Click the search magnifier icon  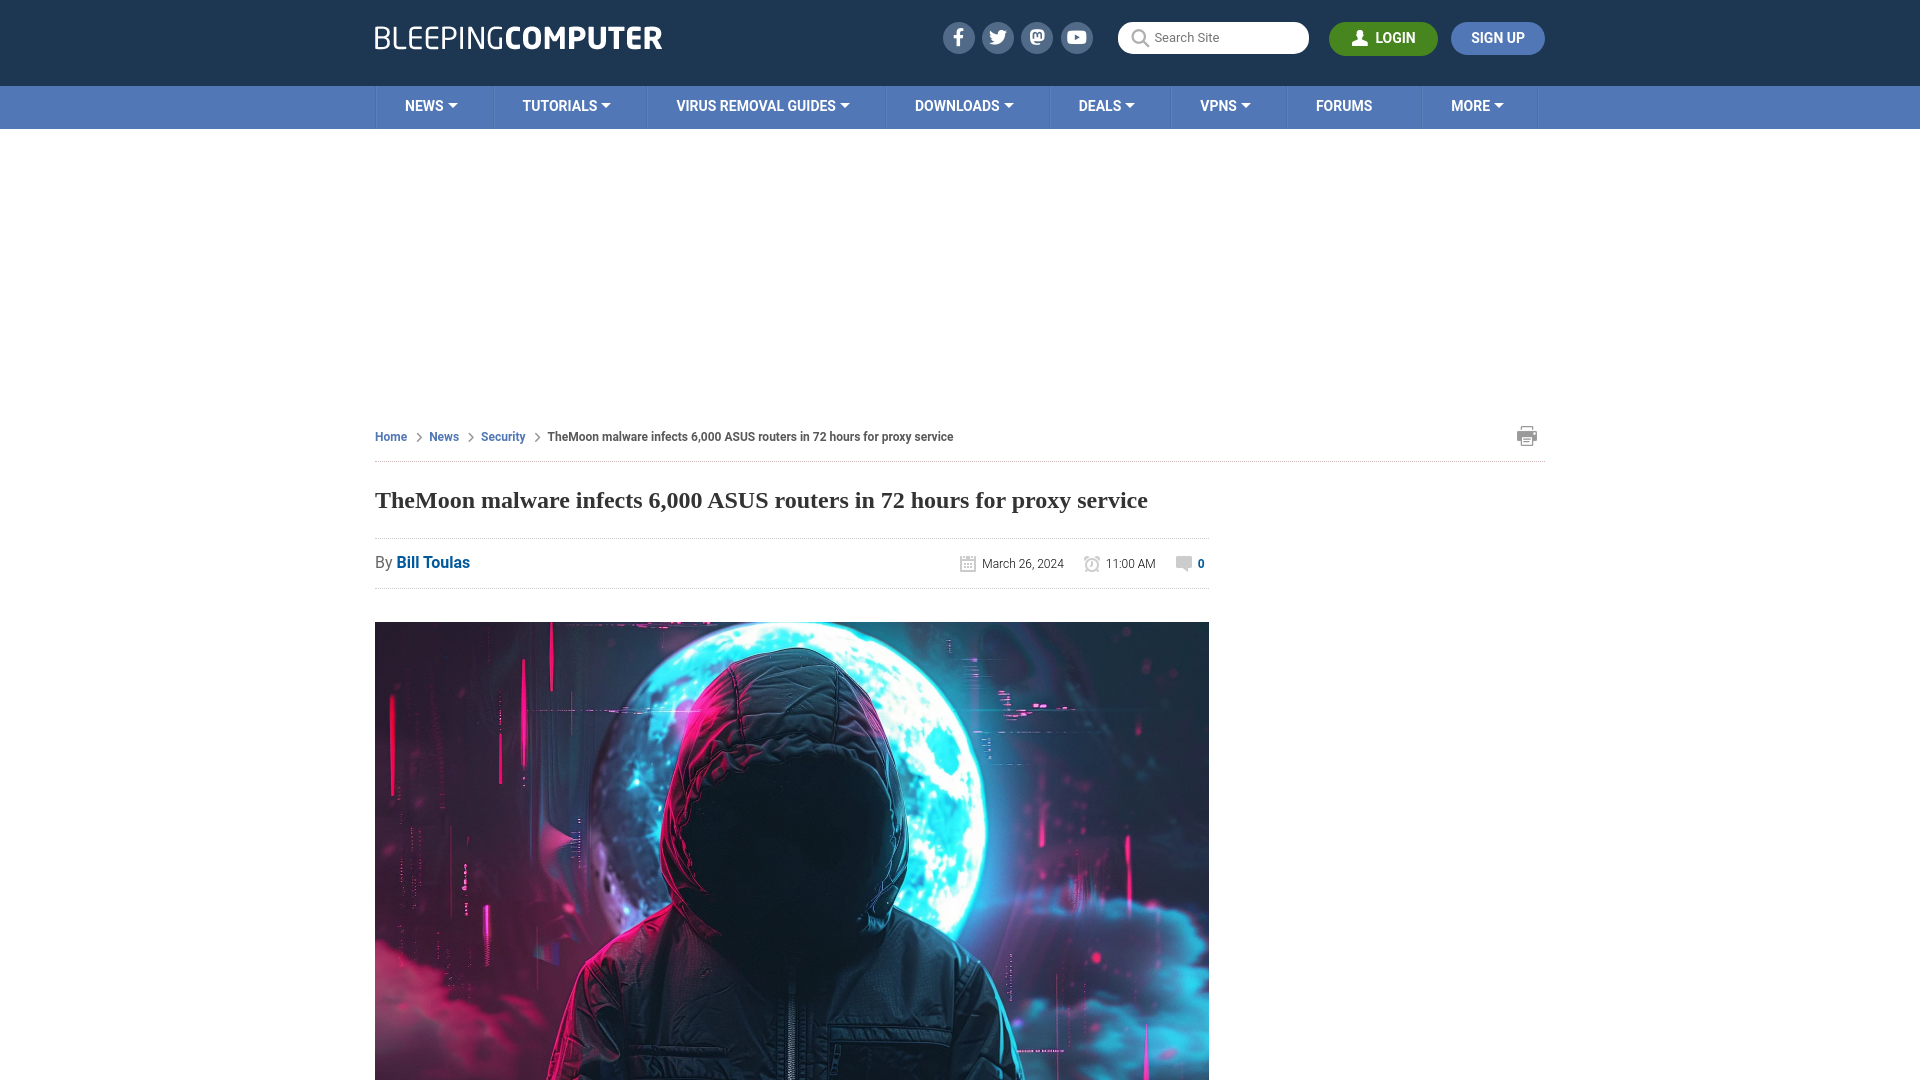click(1138, 38)
